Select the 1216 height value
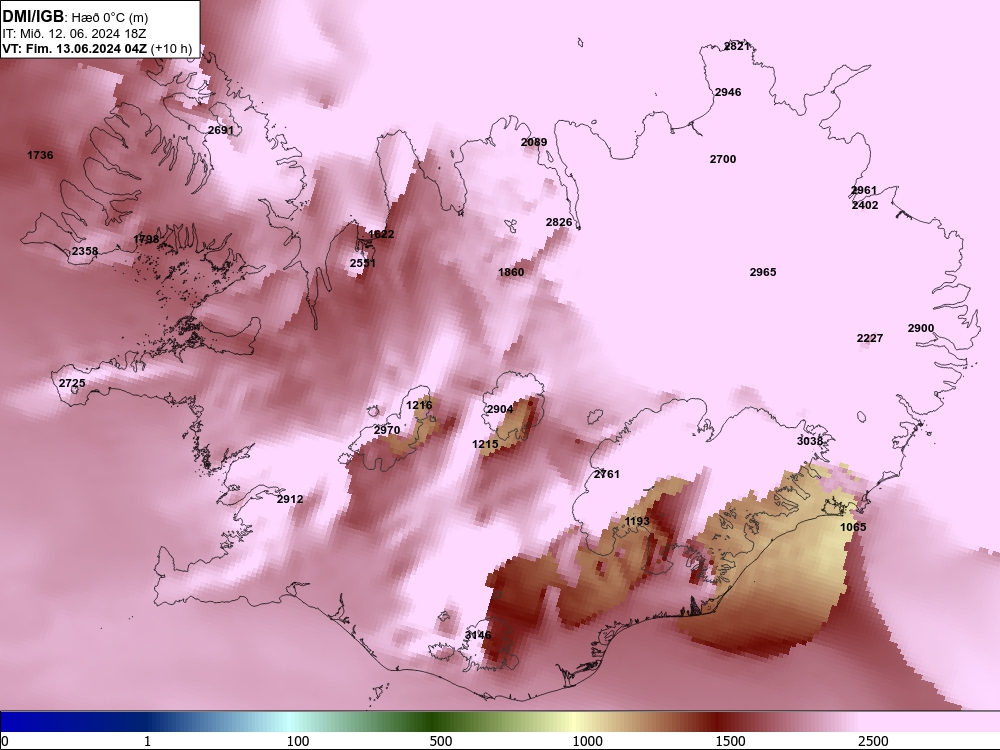This screenshot has height=750, width=1000. click(x=419, y=405)
